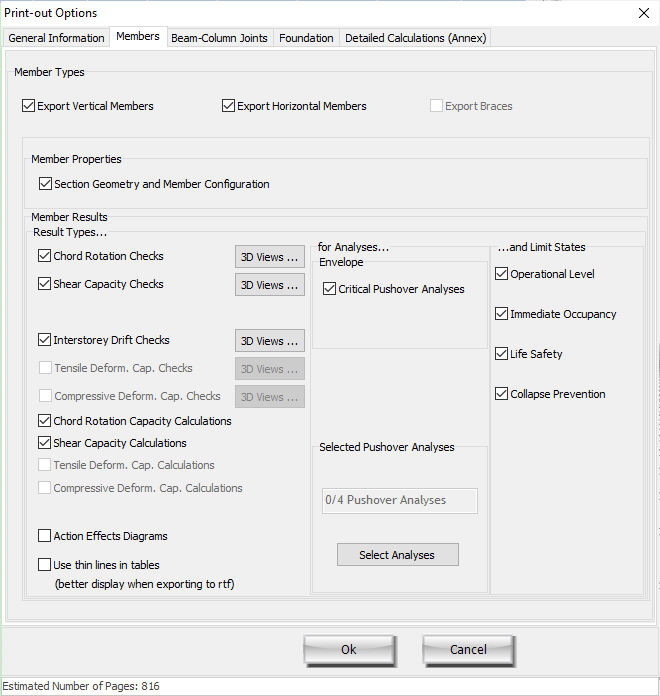Select the Foundation tab
The height and width of the screenshot is (696, 660).
(x=306, y=38)
